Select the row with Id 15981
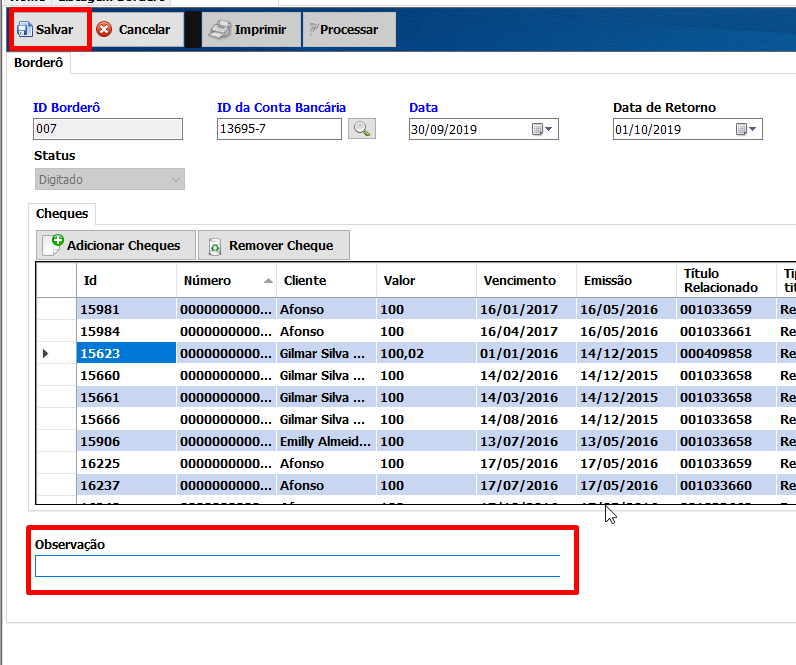796x665 pixels. [x=100, y=310]
